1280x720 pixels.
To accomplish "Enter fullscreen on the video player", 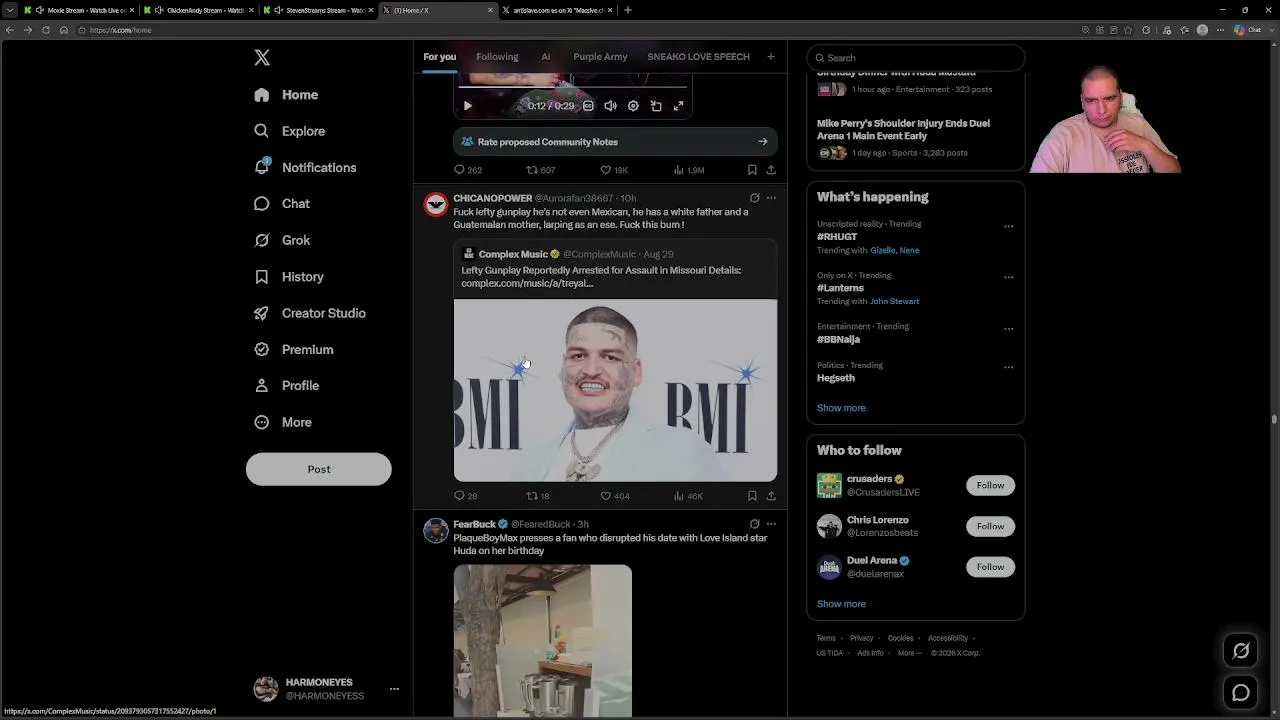I will (x=678, y=106).
